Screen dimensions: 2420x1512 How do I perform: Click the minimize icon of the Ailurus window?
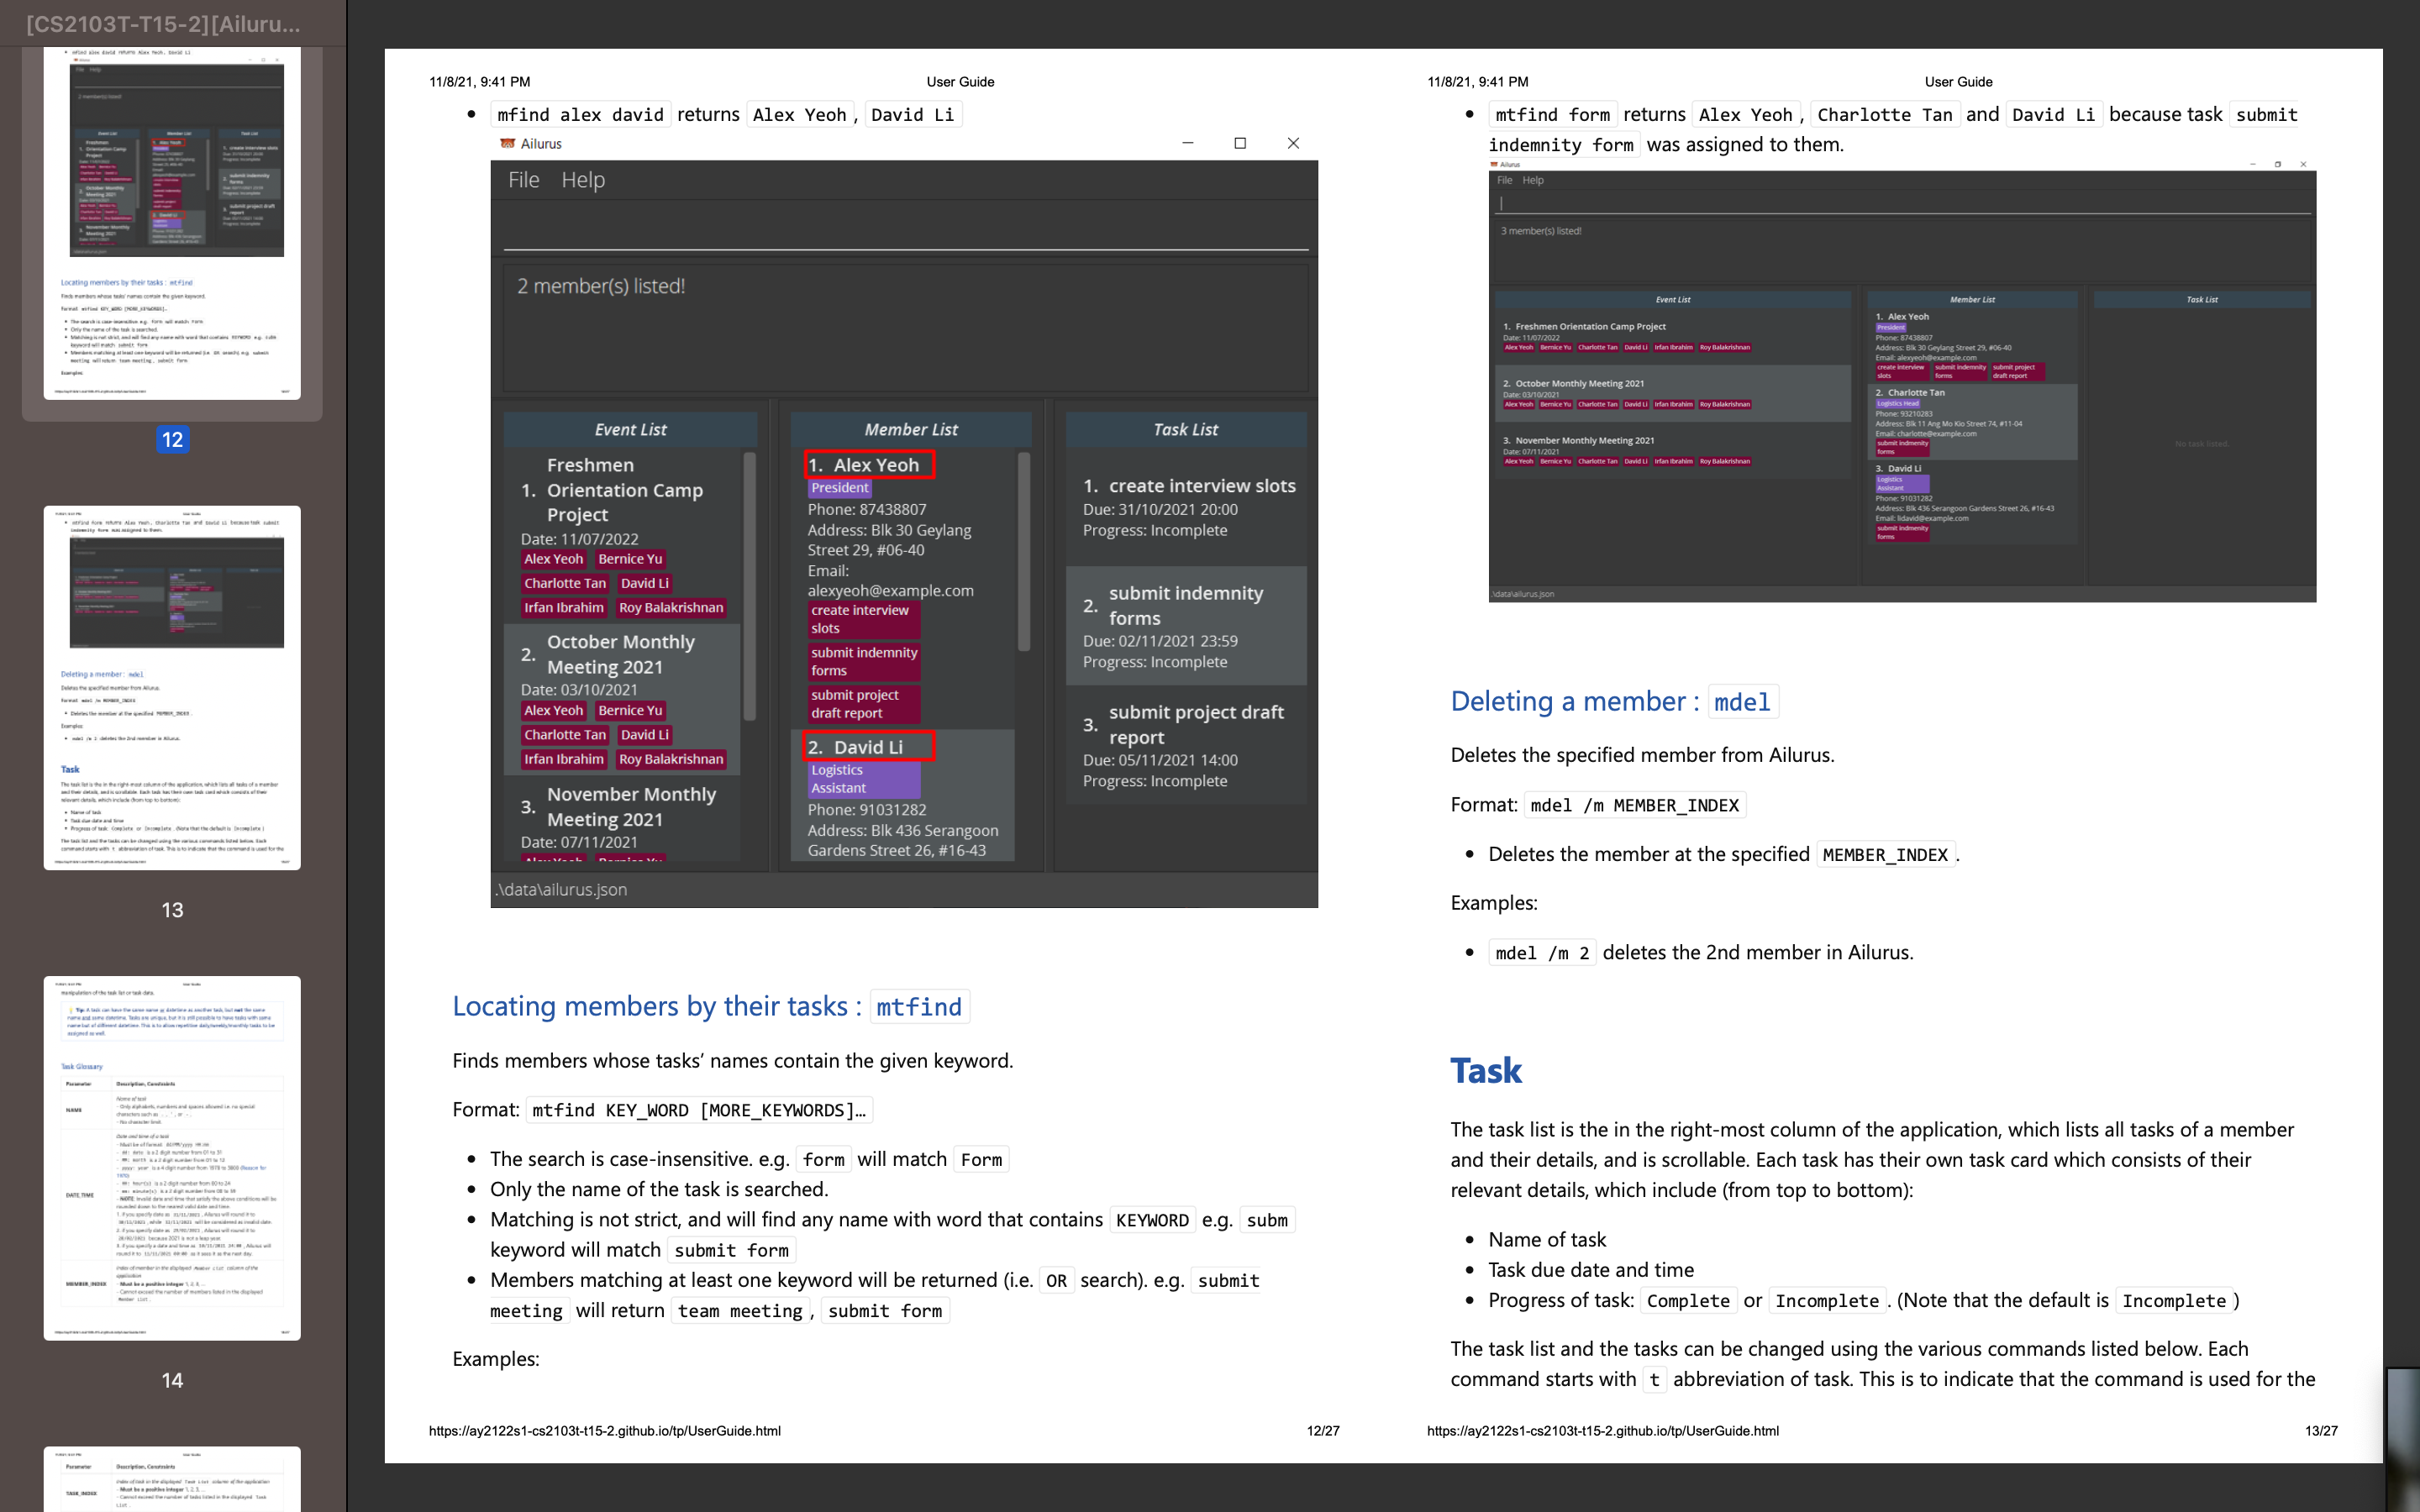click(x=1187, y=144)
